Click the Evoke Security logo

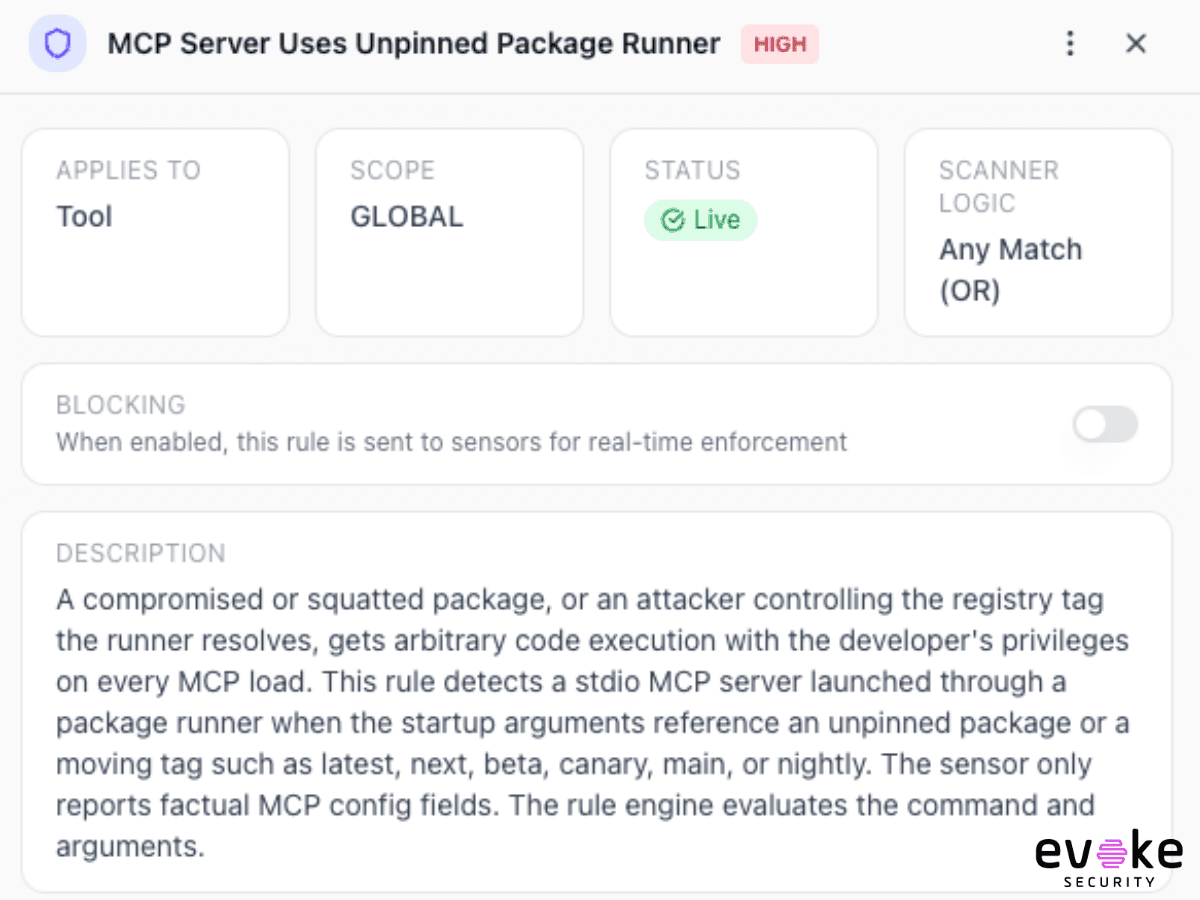pyautogui.click(x=1109, y=859)
